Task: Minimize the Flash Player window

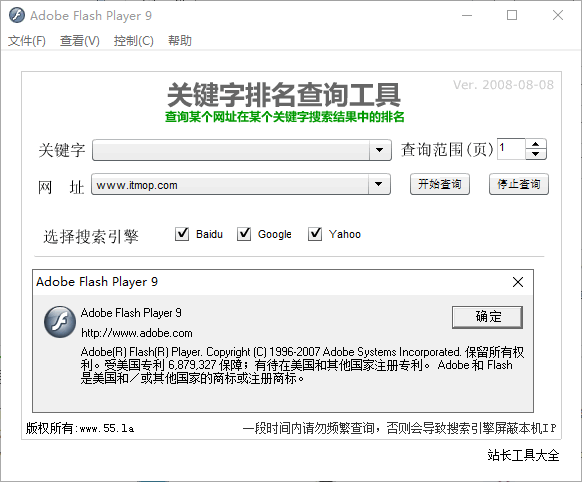Action: coord(467,15)
